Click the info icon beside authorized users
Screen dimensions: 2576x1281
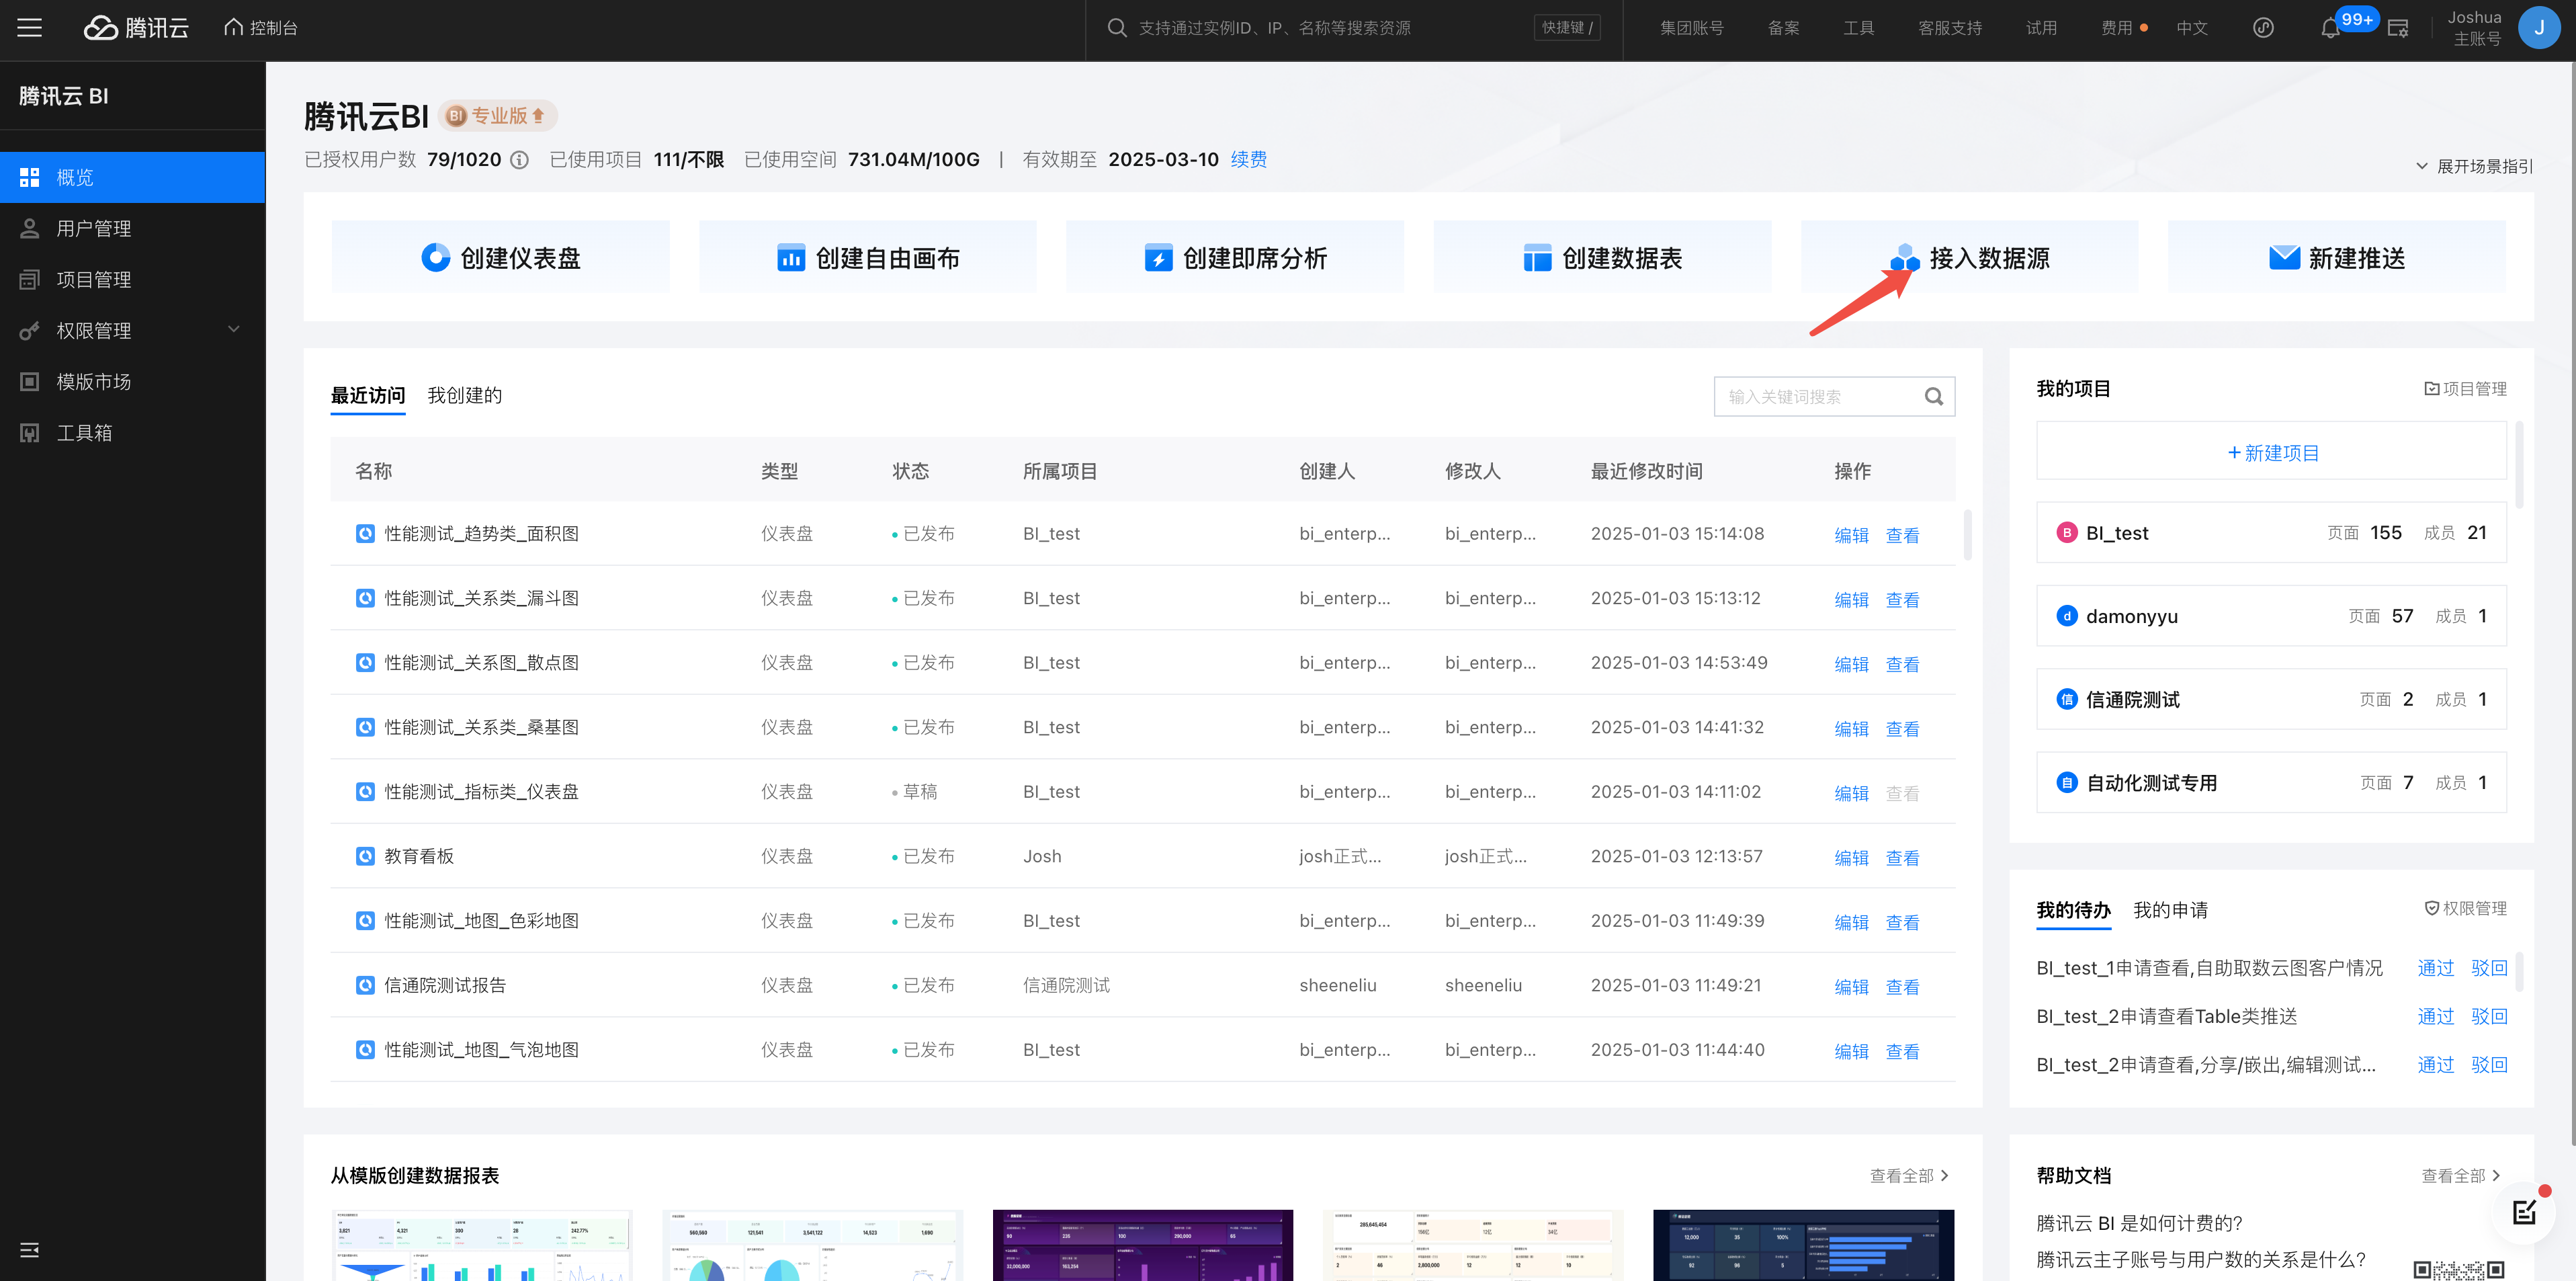519,160
